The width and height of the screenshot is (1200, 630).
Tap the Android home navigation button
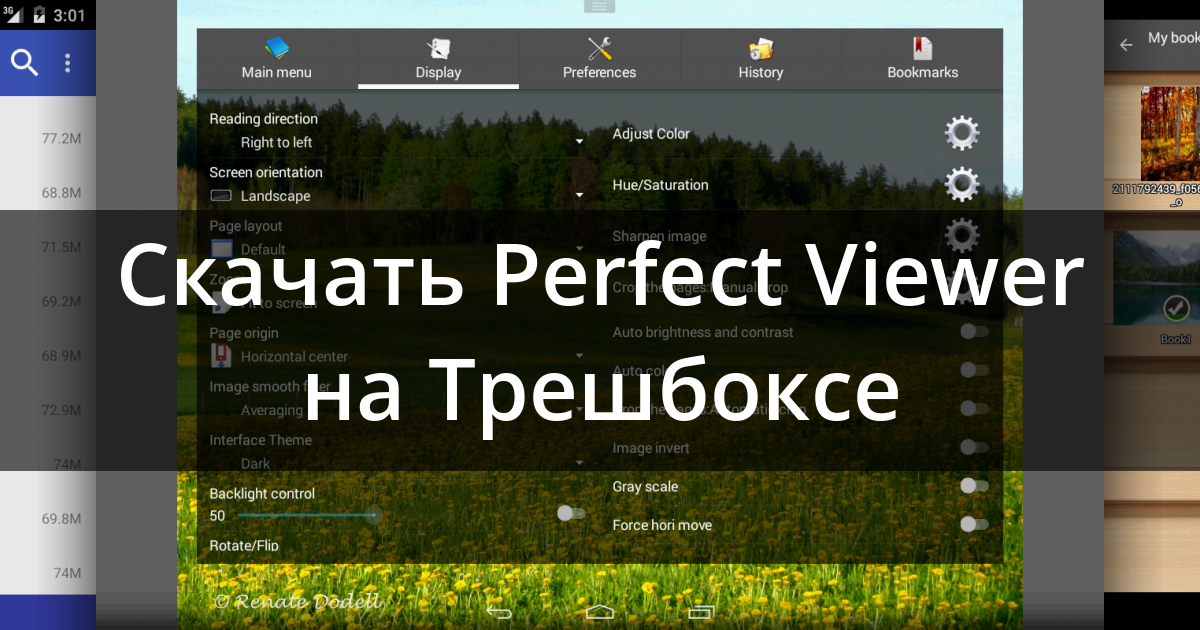pos(599,611)
